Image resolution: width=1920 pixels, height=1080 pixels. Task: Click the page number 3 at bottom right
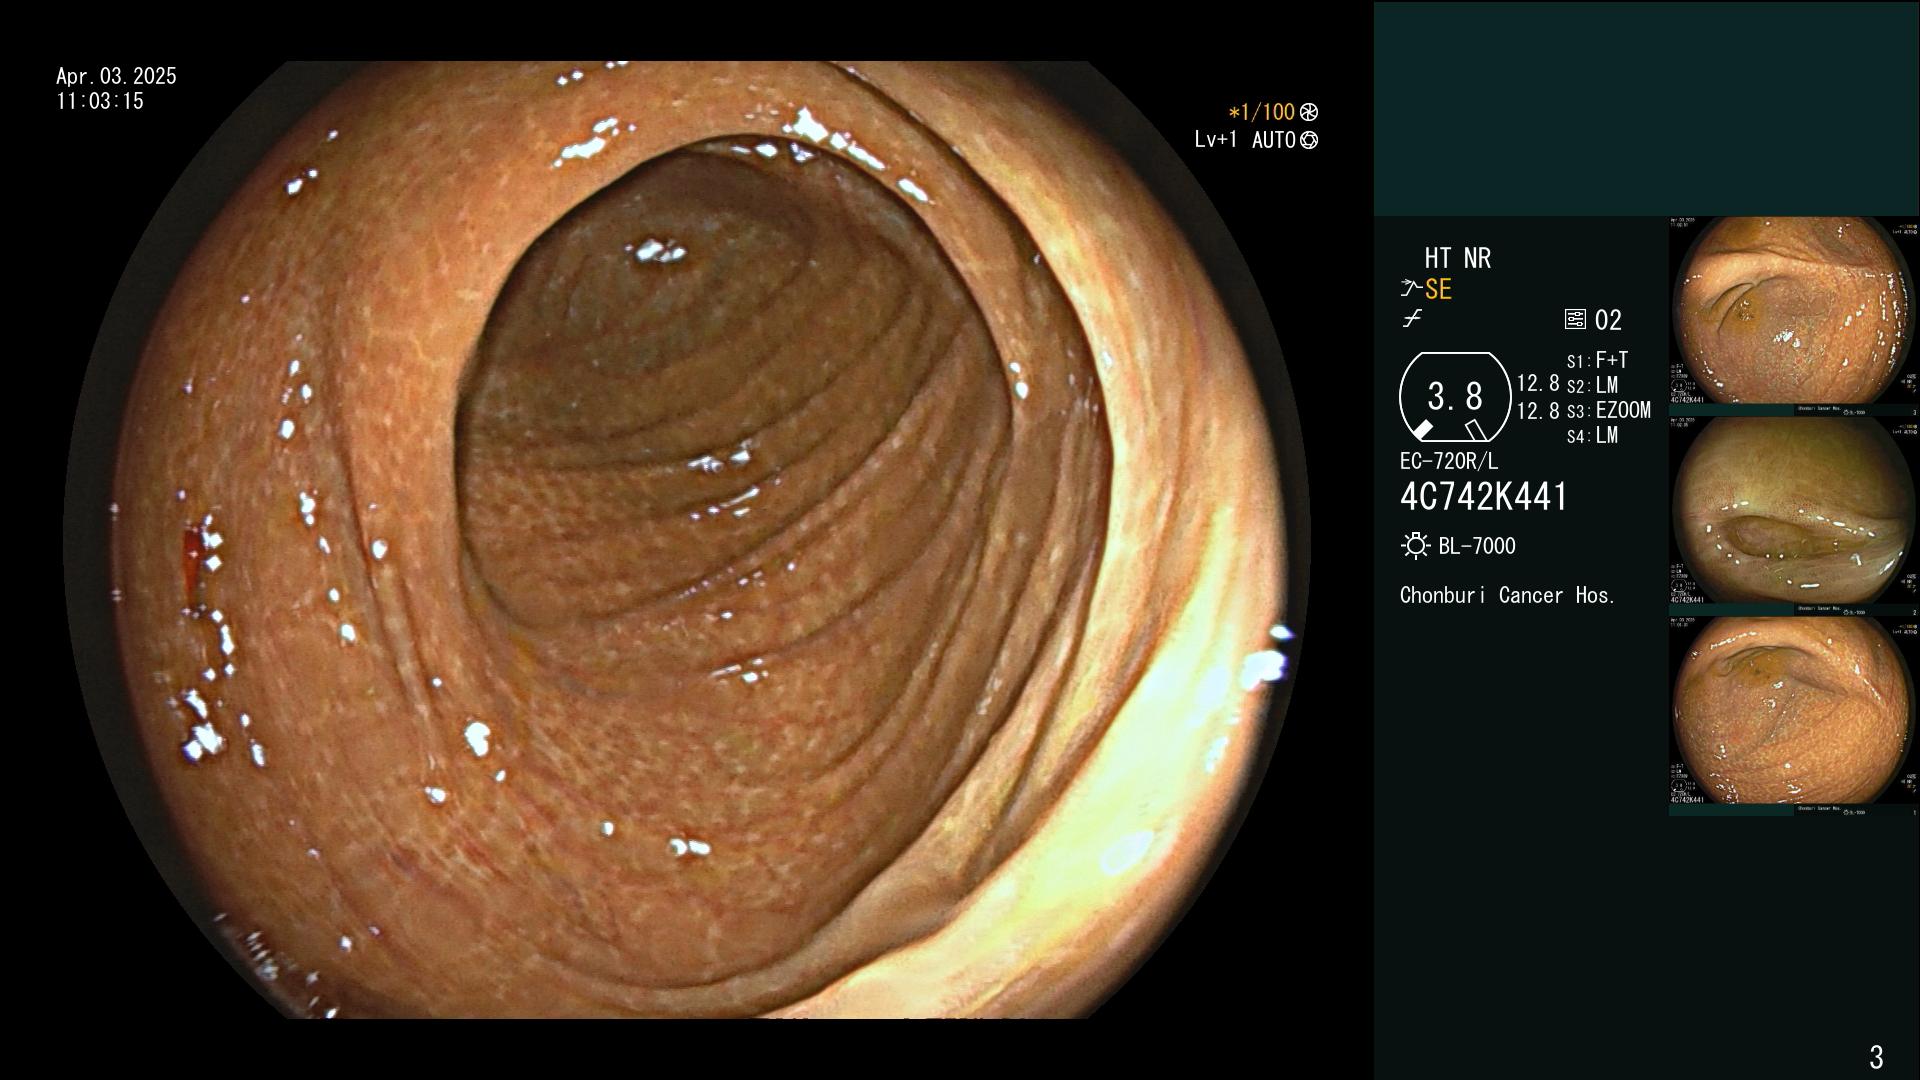1876,1057
